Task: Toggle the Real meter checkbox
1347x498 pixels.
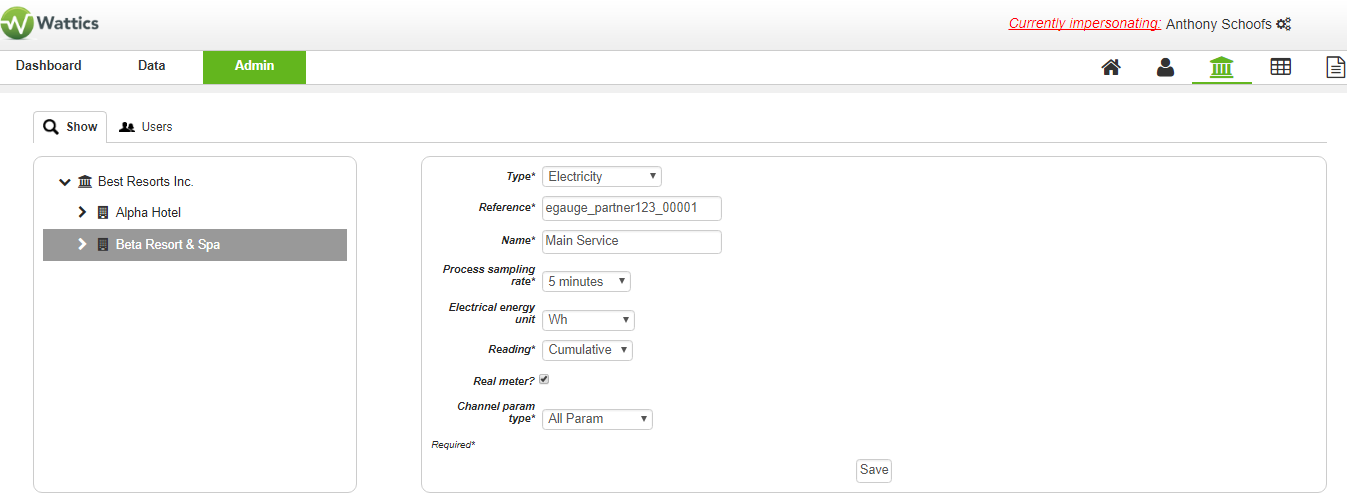Action: (544, 380)
